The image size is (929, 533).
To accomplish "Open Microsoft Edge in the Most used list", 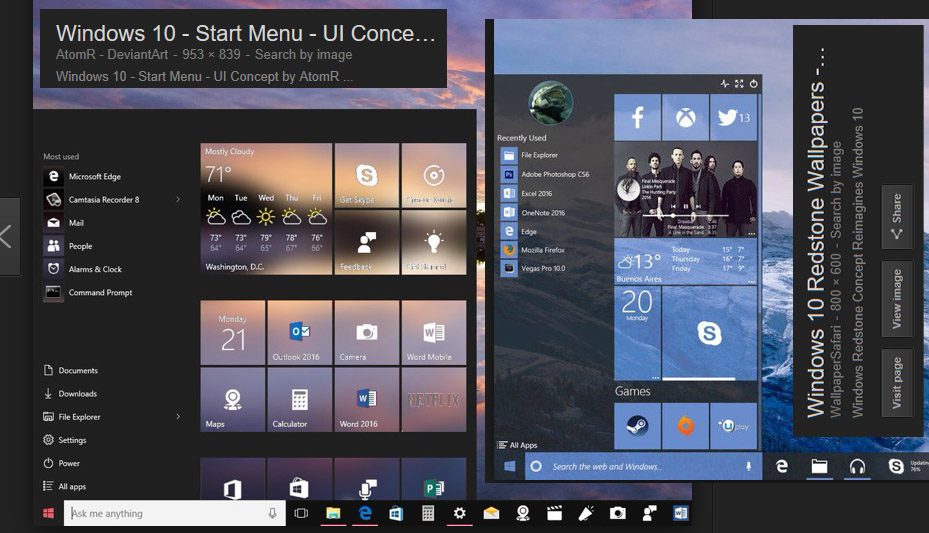I will tap(83, 176).
